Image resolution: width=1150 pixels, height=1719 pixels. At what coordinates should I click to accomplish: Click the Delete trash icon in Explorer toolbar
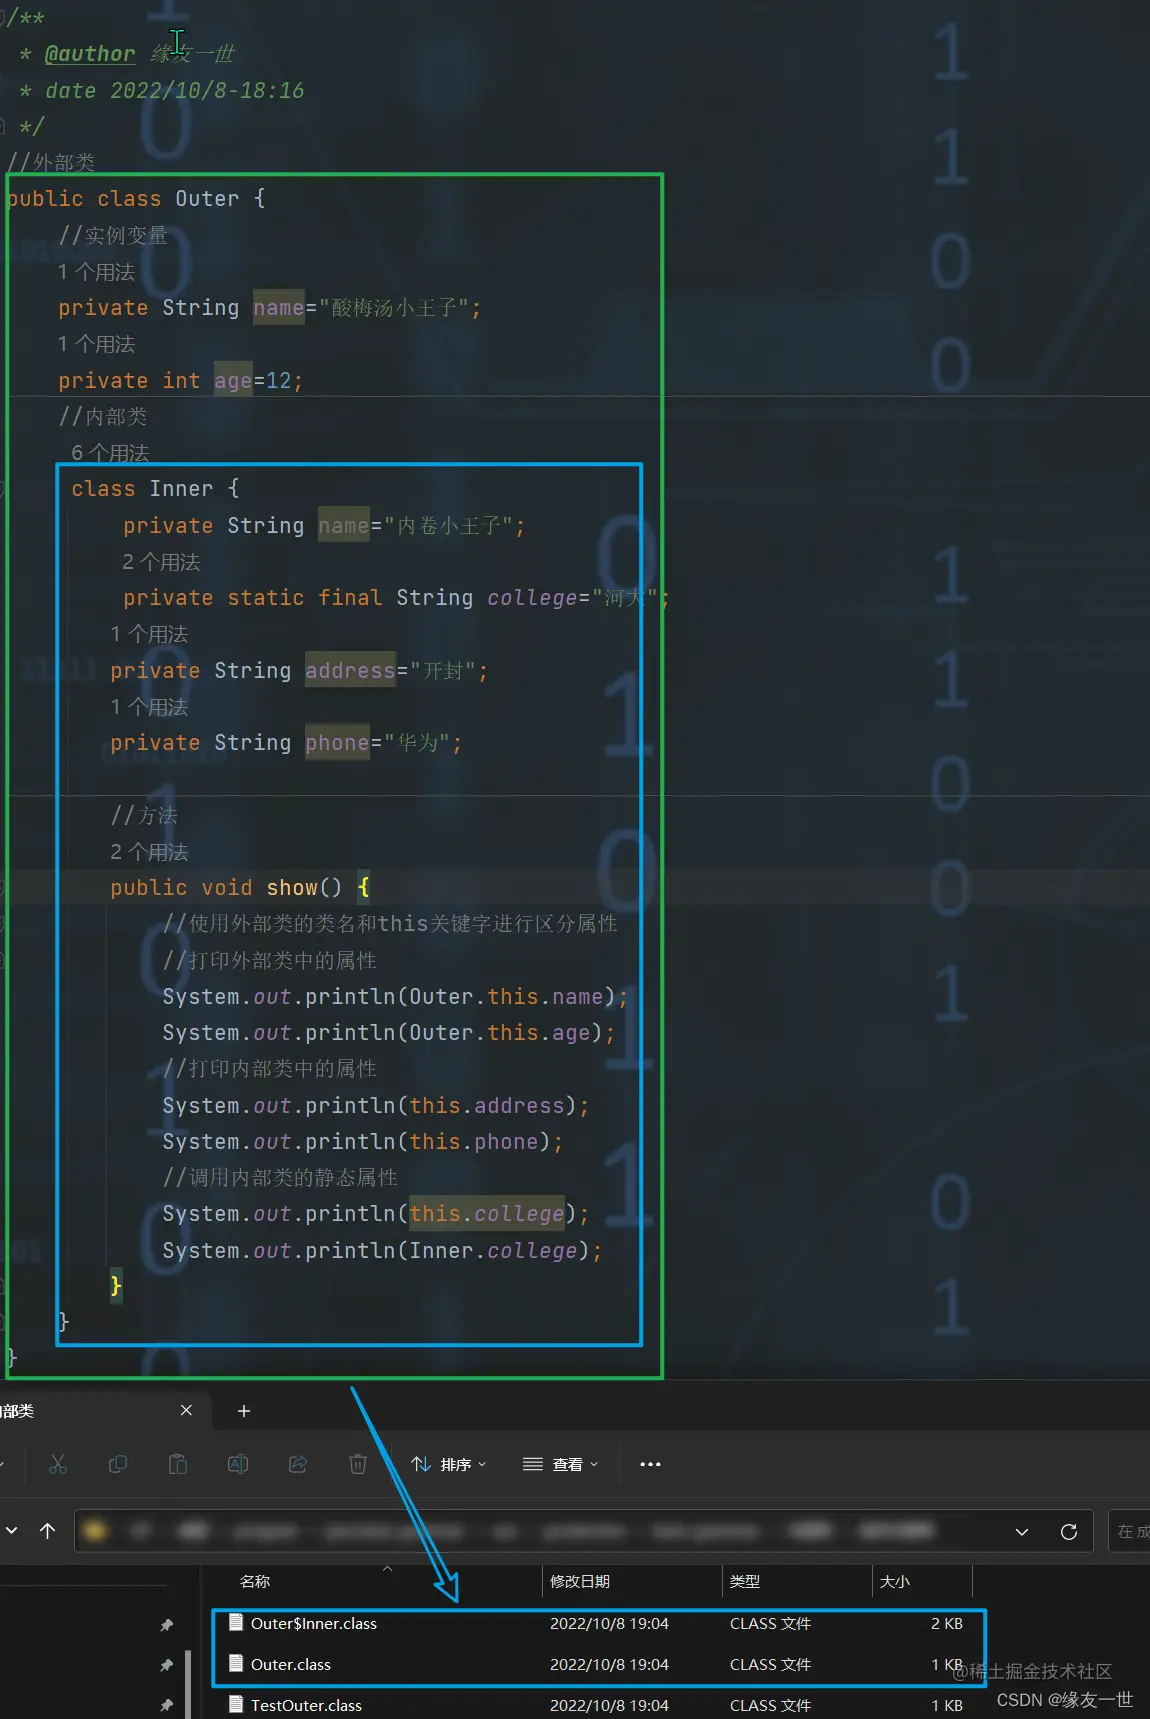click(x=358, y=1464)
